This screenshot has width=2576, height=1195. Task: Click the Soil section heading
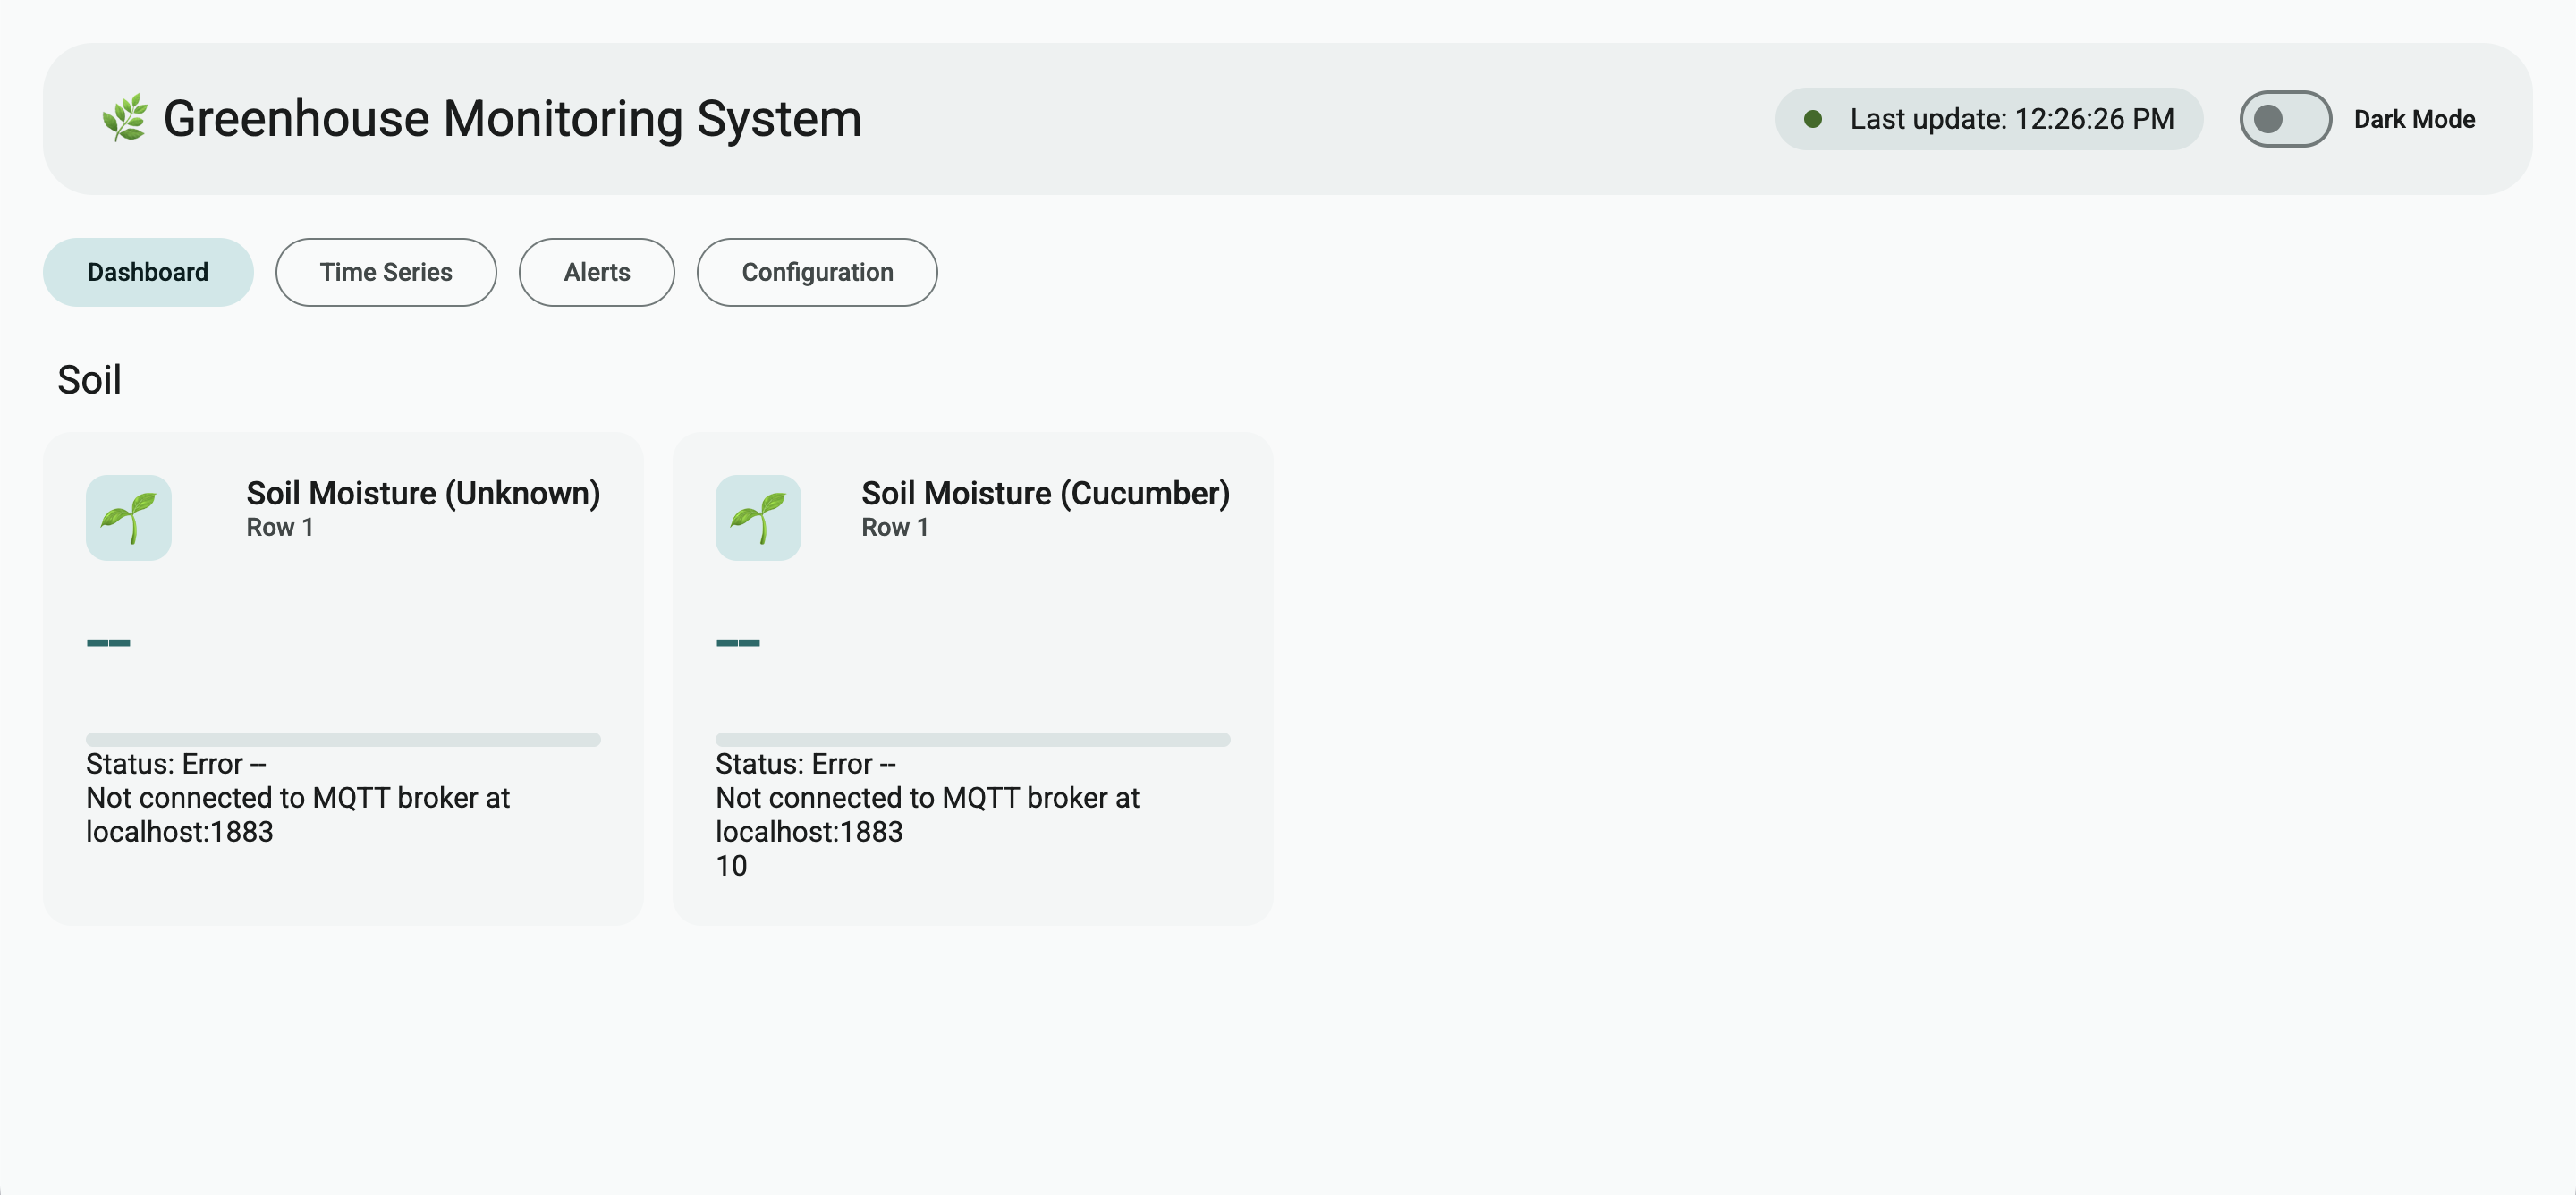pos(89,379)
